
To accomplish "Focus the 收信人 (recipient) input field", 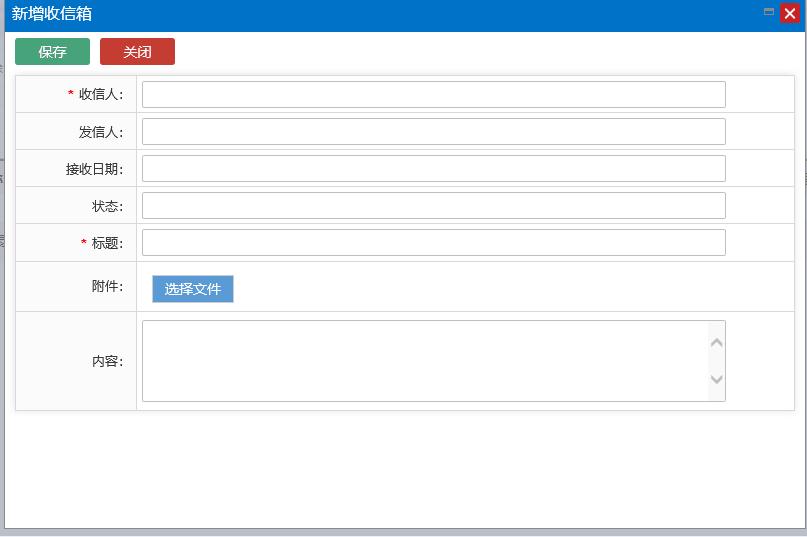I will click(433, 94).
